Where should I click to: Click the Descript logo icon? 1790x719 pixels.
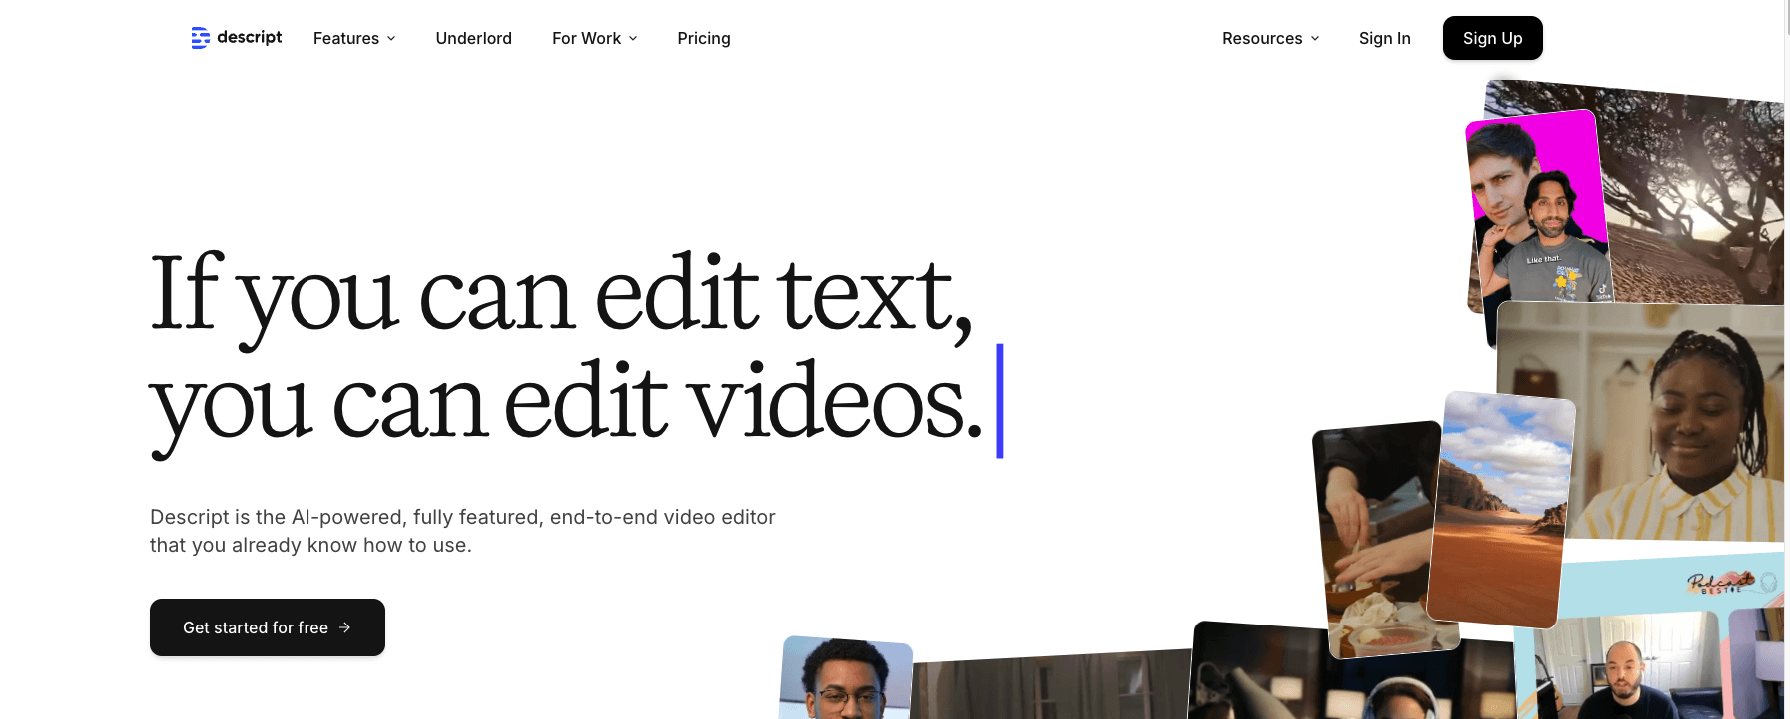pyautogui.click(x=200, y=38)
